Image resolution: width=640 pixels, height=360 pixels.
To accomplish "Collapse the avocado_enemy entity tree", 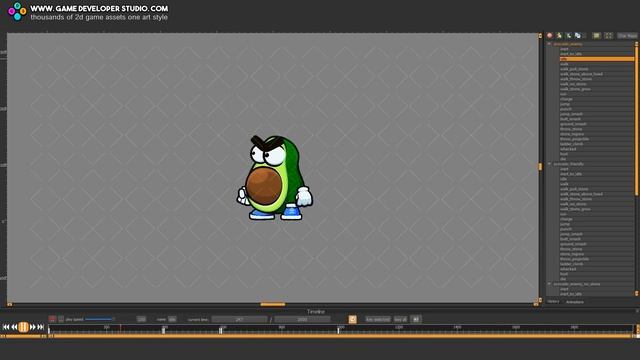I will click(549, 44).
